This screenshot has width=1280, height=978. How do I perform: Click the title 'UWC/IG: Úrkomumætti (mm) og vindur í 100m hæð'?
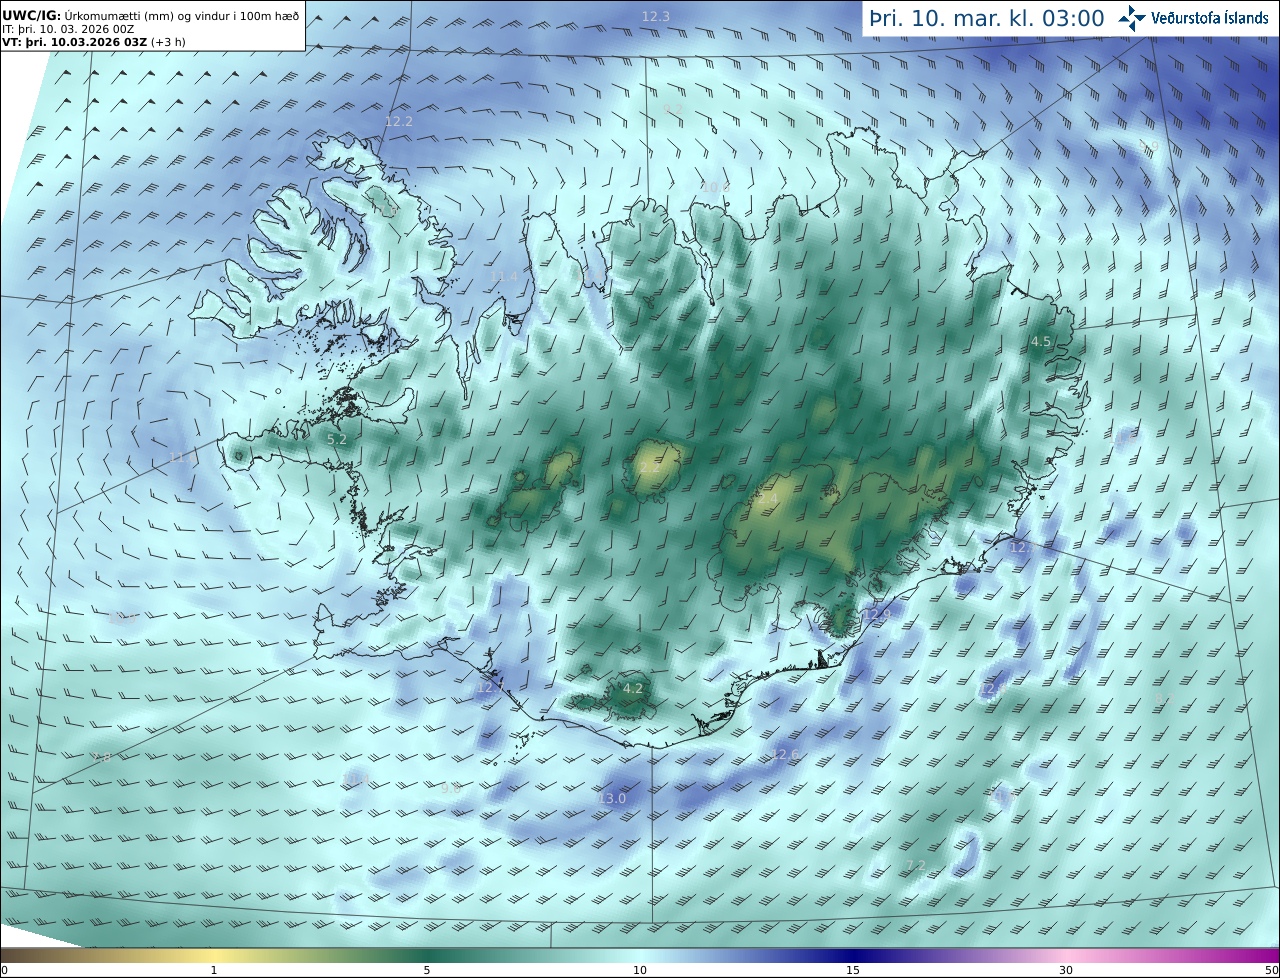(x=150, y=14)
